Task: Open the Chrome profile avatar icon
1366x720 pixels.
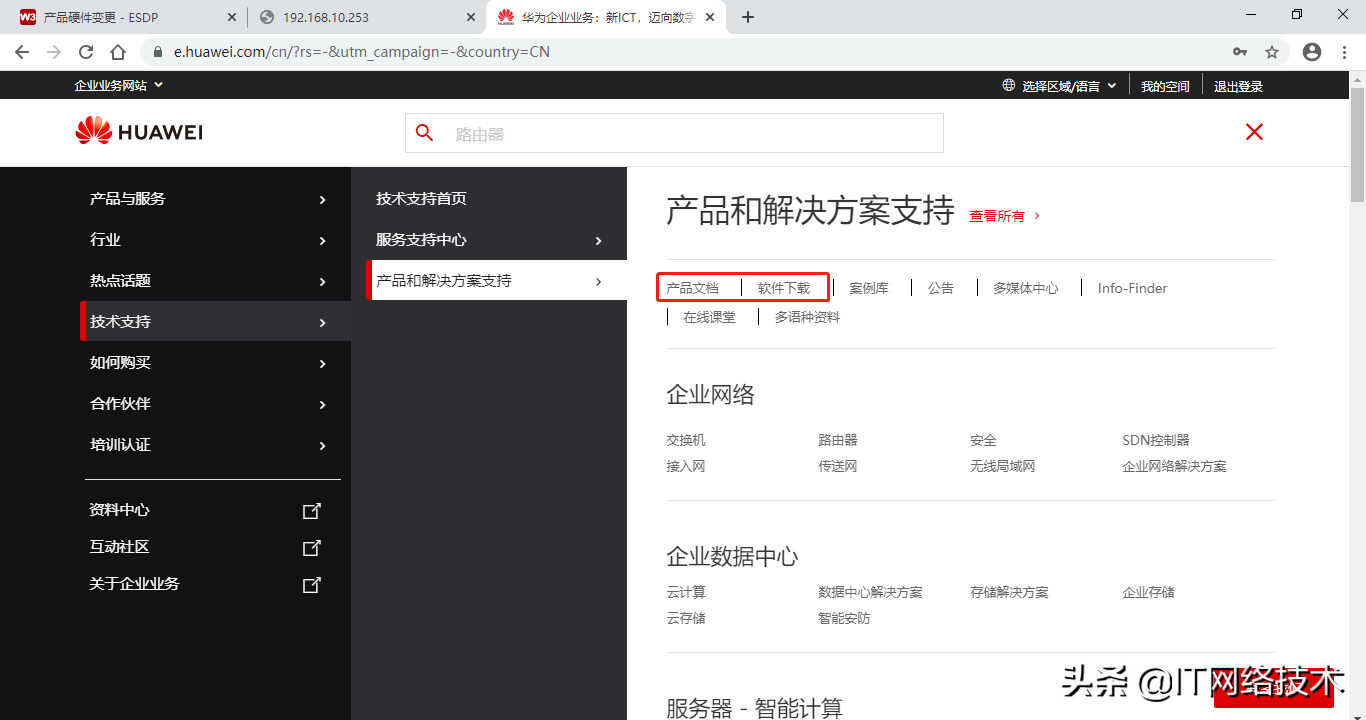Action: 1312,52
